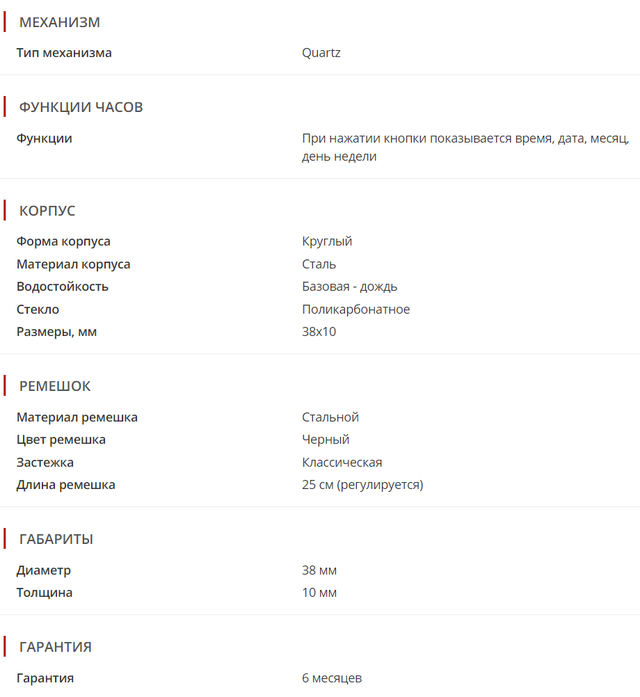
Task: Click the 25 см (регулируется) strap length
Action: (362, 484)
